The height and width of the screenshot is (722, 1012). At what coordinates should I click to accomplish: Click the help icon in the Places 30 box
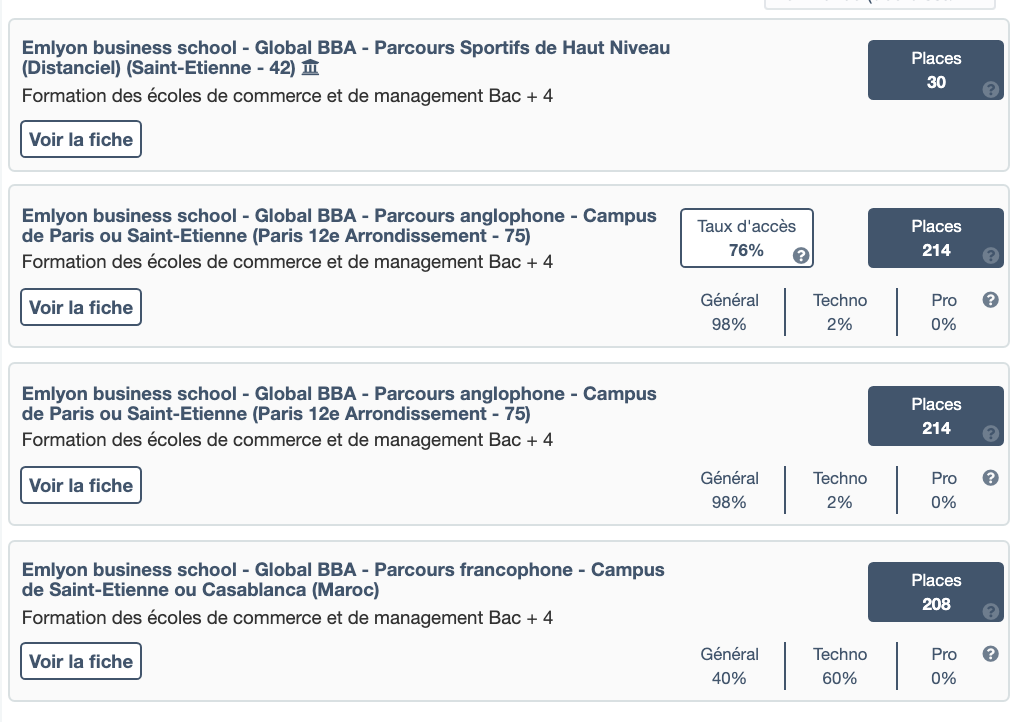coord(990,89)
